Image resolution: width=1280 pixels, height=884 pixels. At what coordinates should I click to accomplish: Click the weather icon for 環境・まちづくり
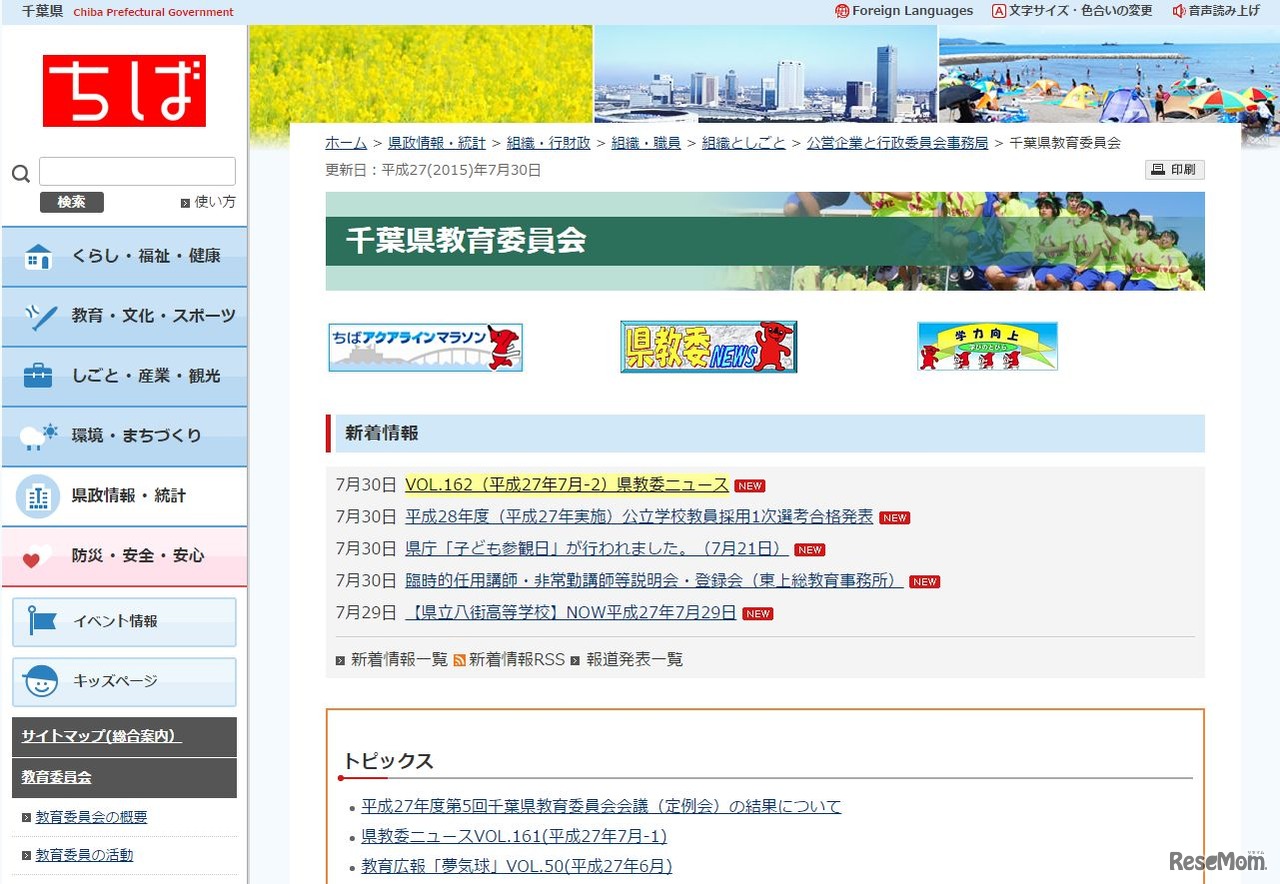pos(37,436)
